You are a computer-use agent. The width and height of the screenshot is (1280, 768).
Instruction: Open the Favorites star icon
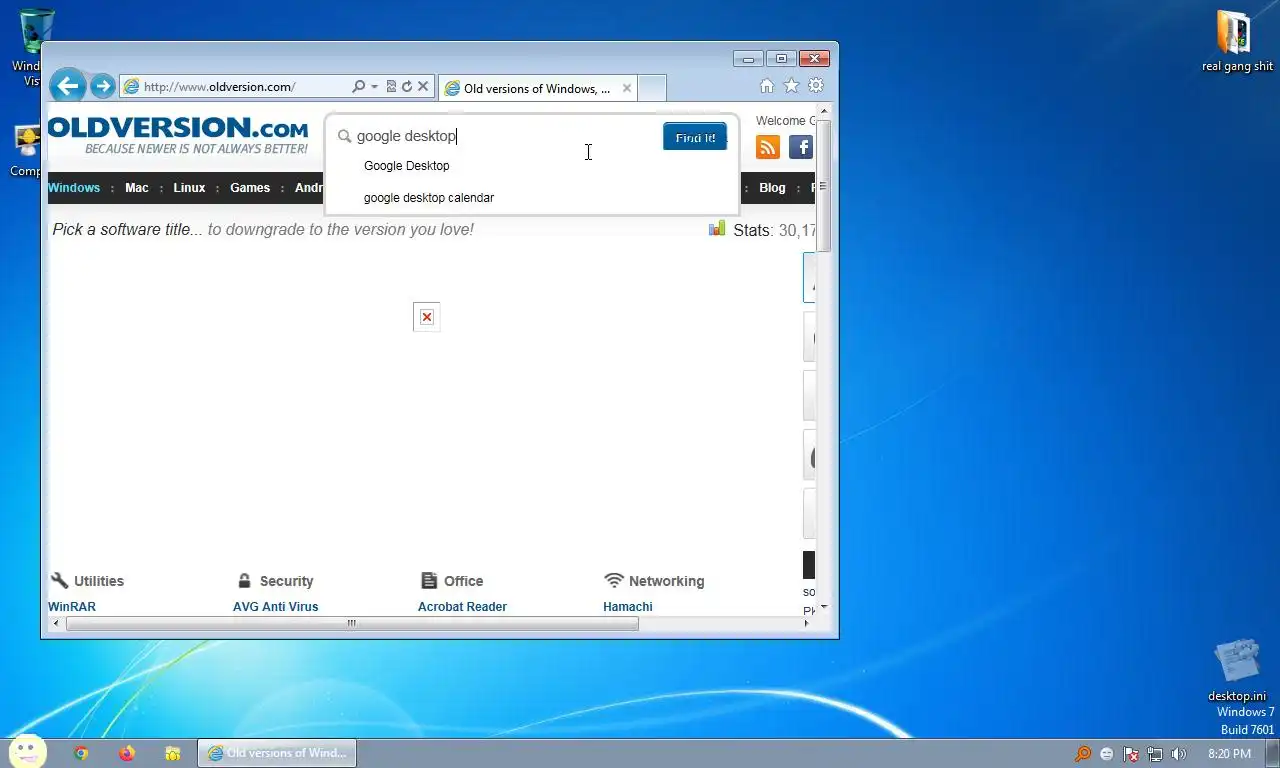pos(791,86)
